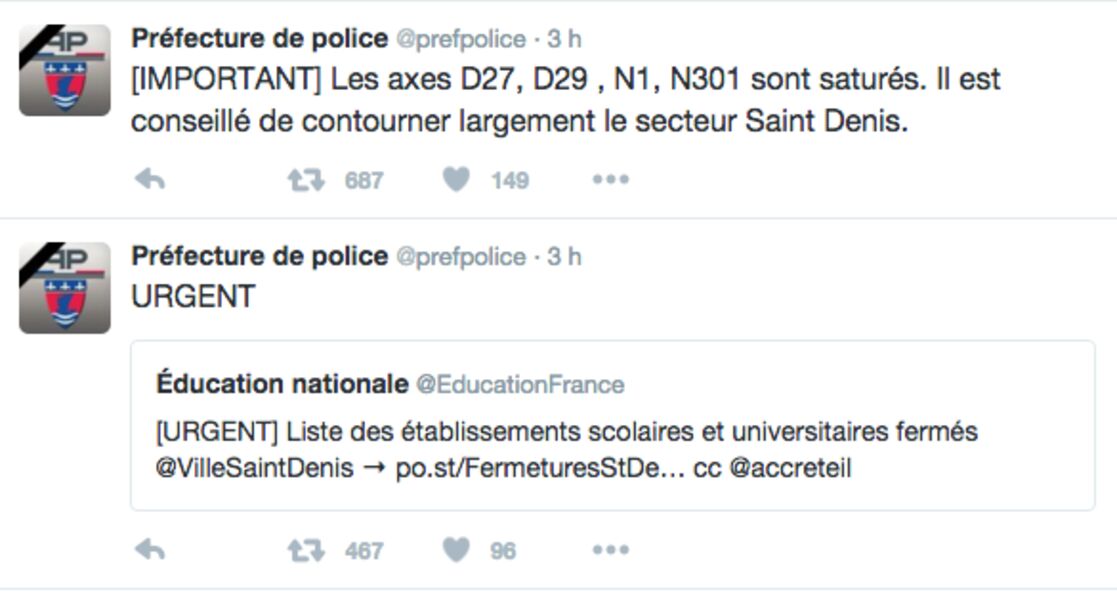This screenshot has height=600, width=1117.
Task: Open the @VilleSaintDenis mention
Action: pos(254,468)
